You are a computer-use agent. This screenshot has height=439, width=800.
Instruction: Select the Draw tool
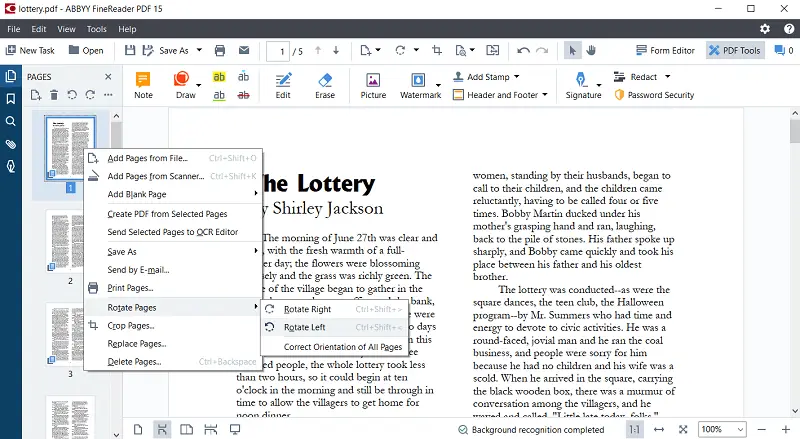[x=185, y=86]
